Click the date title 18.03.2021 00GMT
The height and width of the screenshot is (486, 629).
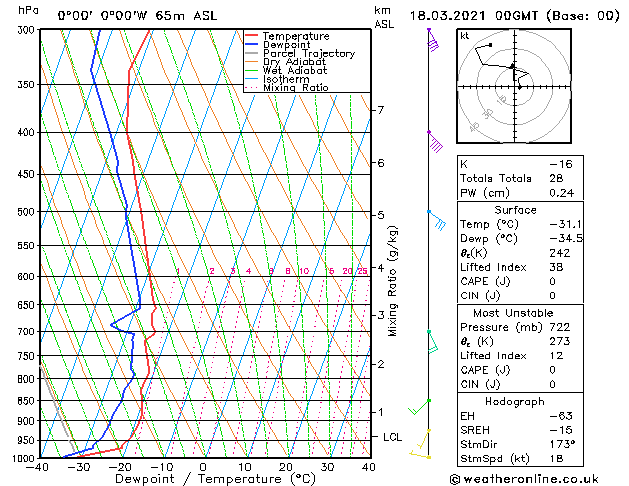click(474, 16)
